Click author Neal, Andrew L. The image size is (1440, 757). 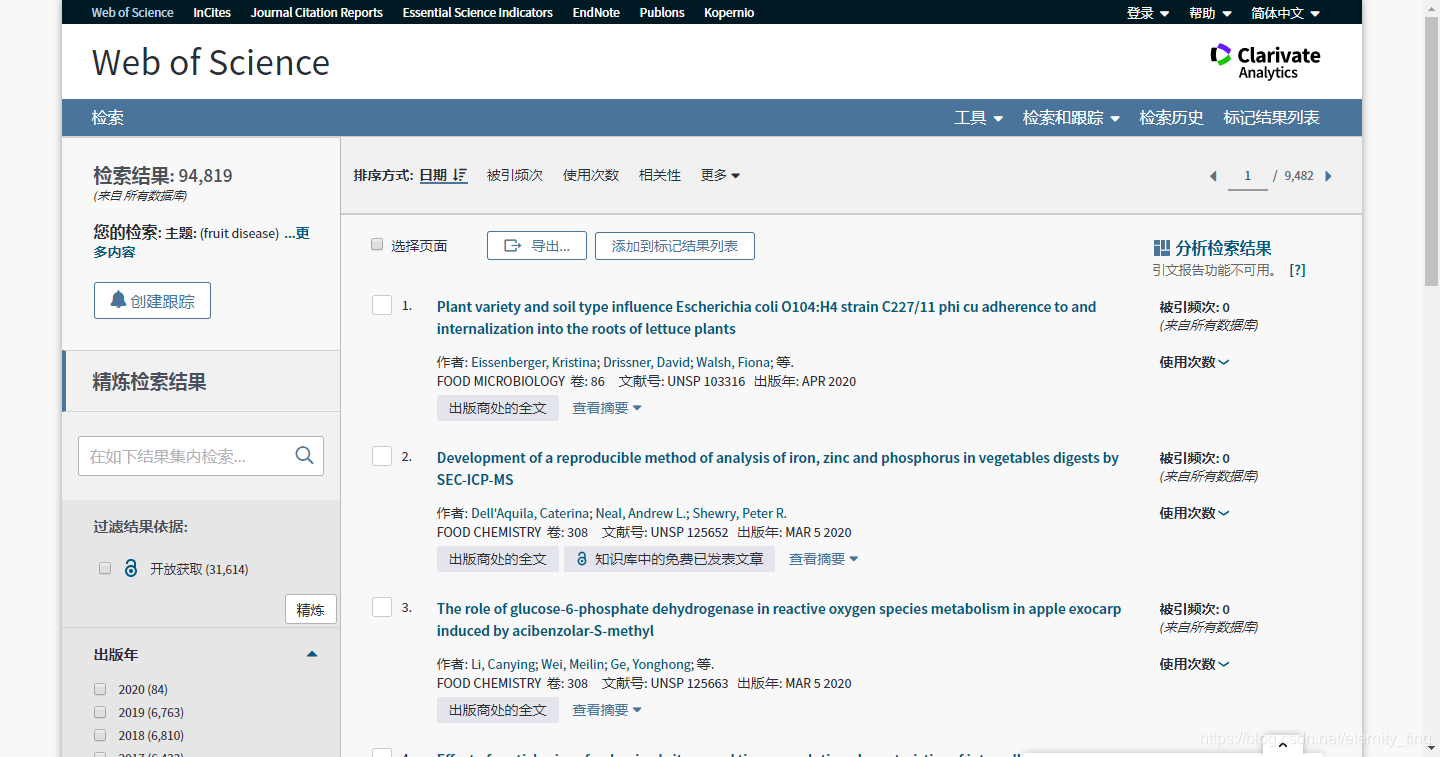(x=641, y=513)
